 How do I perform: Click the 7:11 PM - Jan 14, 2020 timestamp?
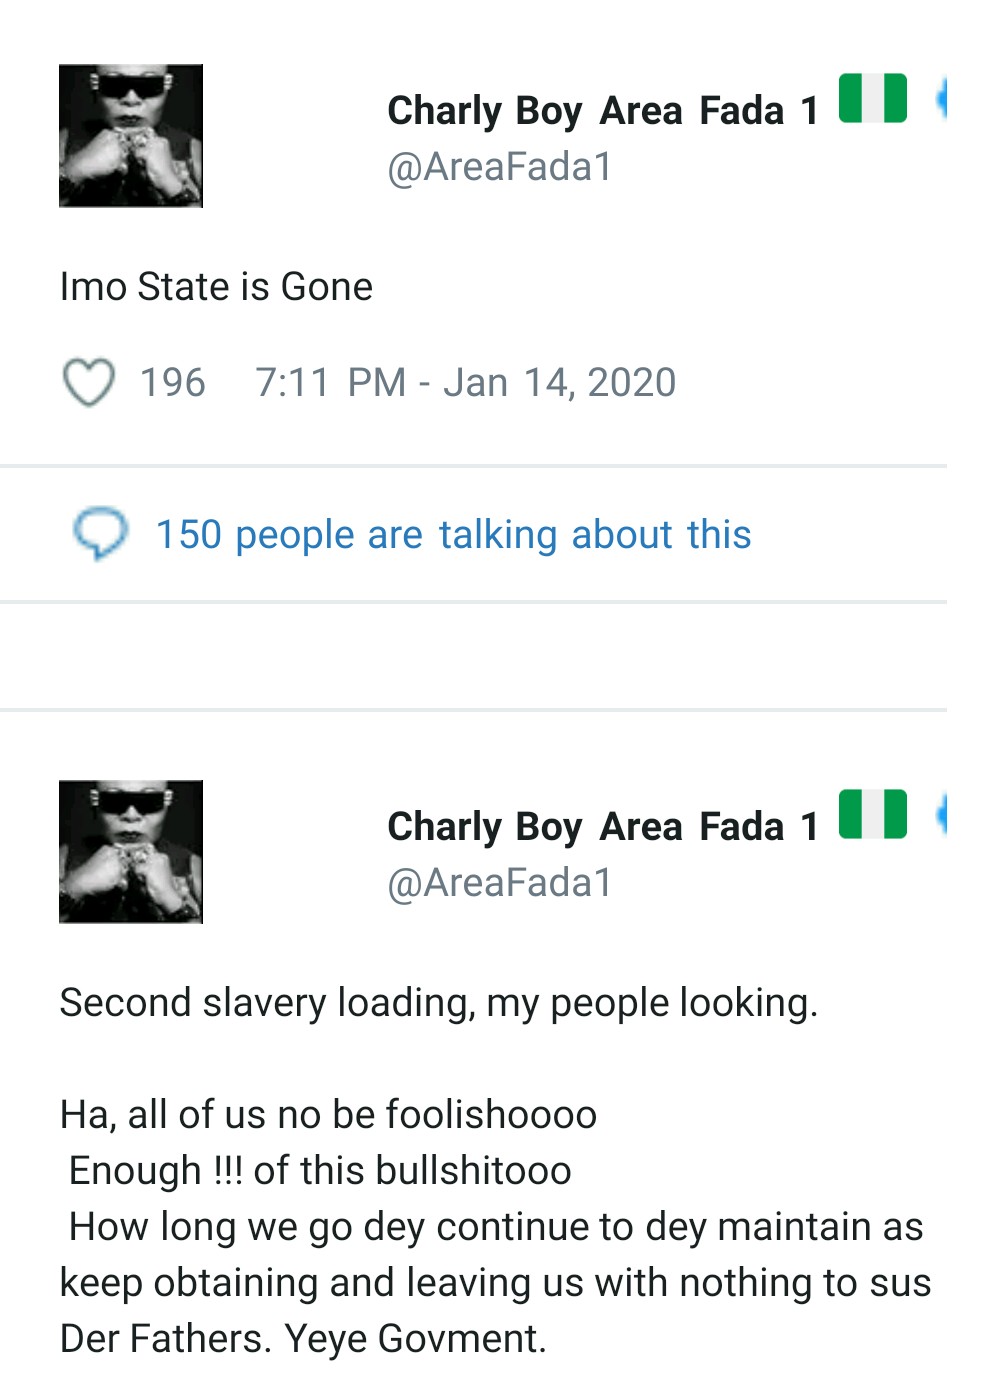pos(465,383)
